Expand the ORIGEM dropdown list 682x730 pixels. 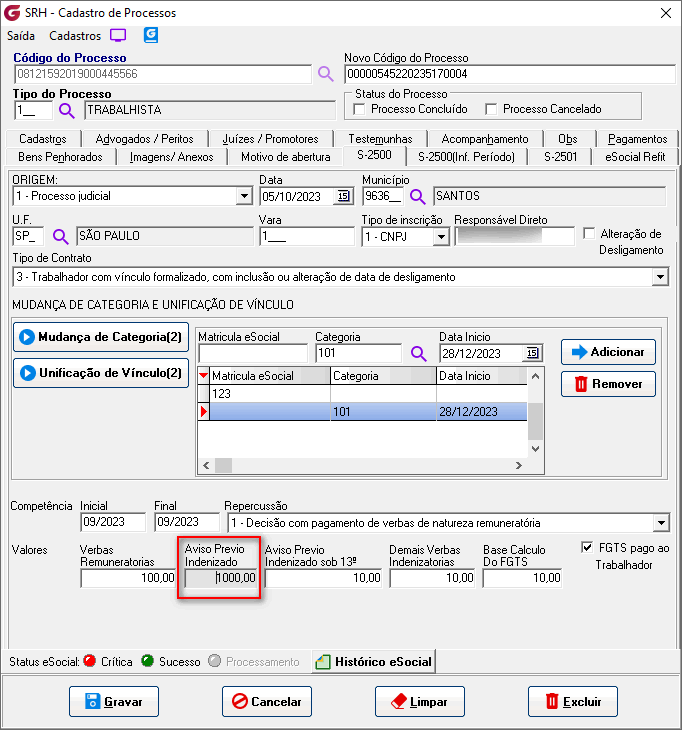(244, 196)
